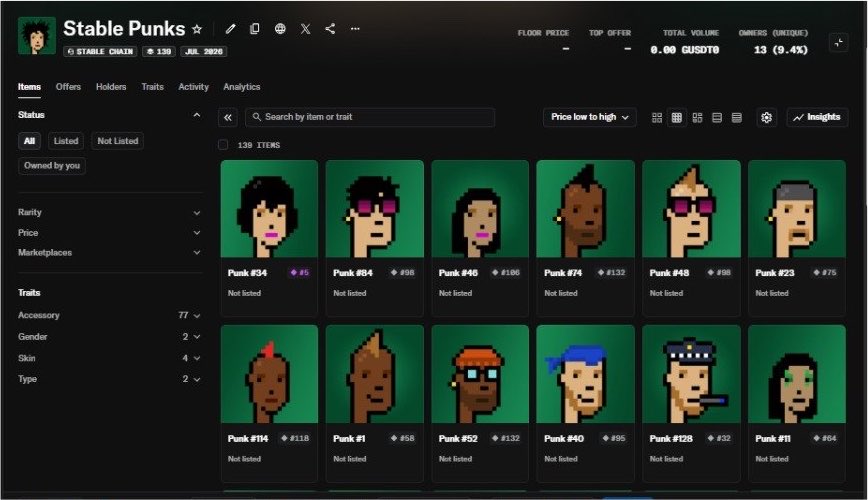Open the Punk #52 card image
The width and height of the screenshot is (868, 500).
tap(480, 374)
